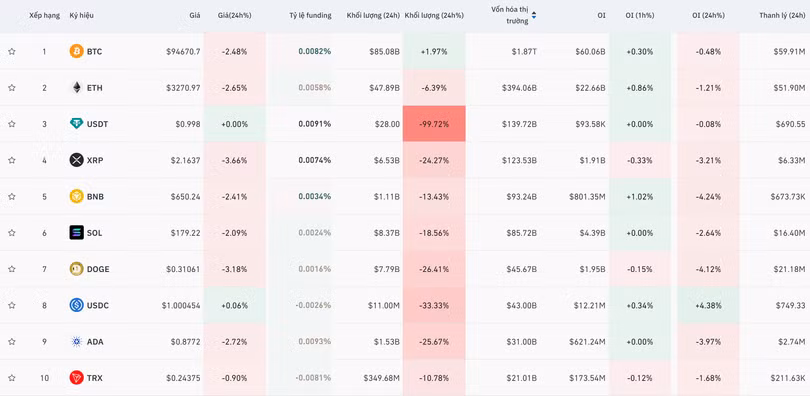810x396 pixels.
Task: Click BNB OI 1h change +1.02%
Action: pyautogui.click(x=640, y=196)
